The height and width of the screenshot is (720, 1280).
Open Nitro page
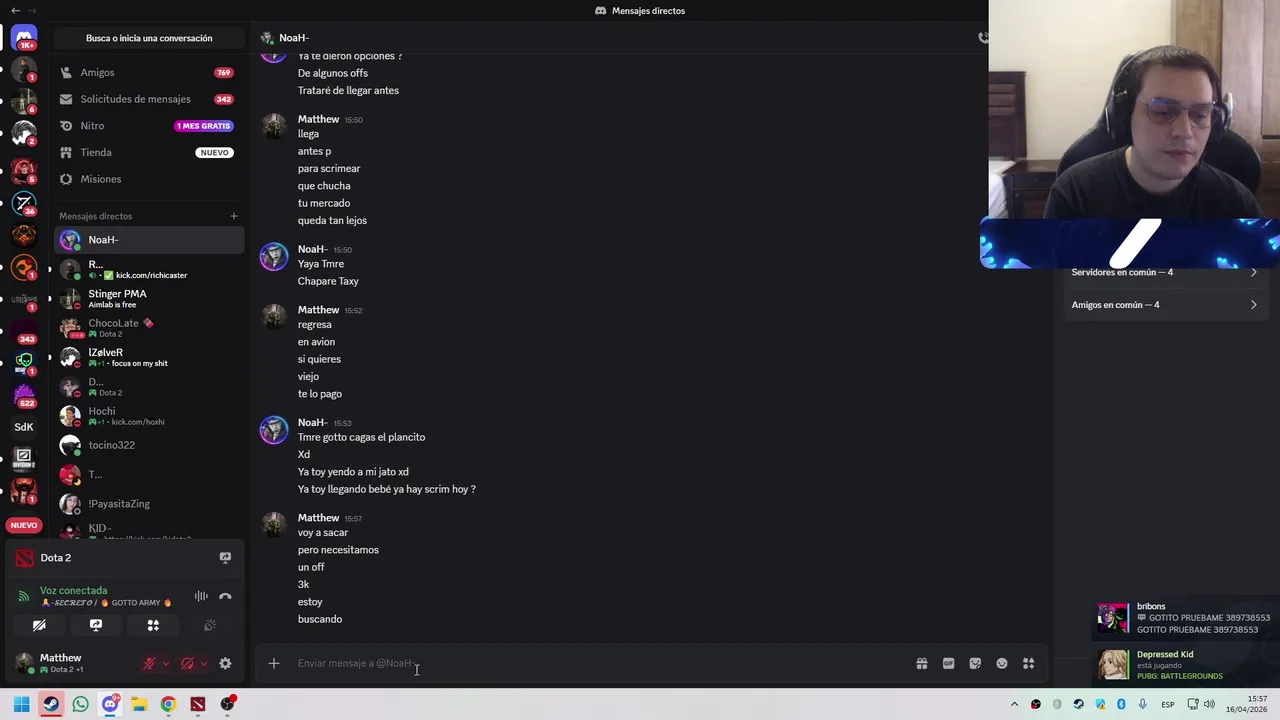[149, 126]
